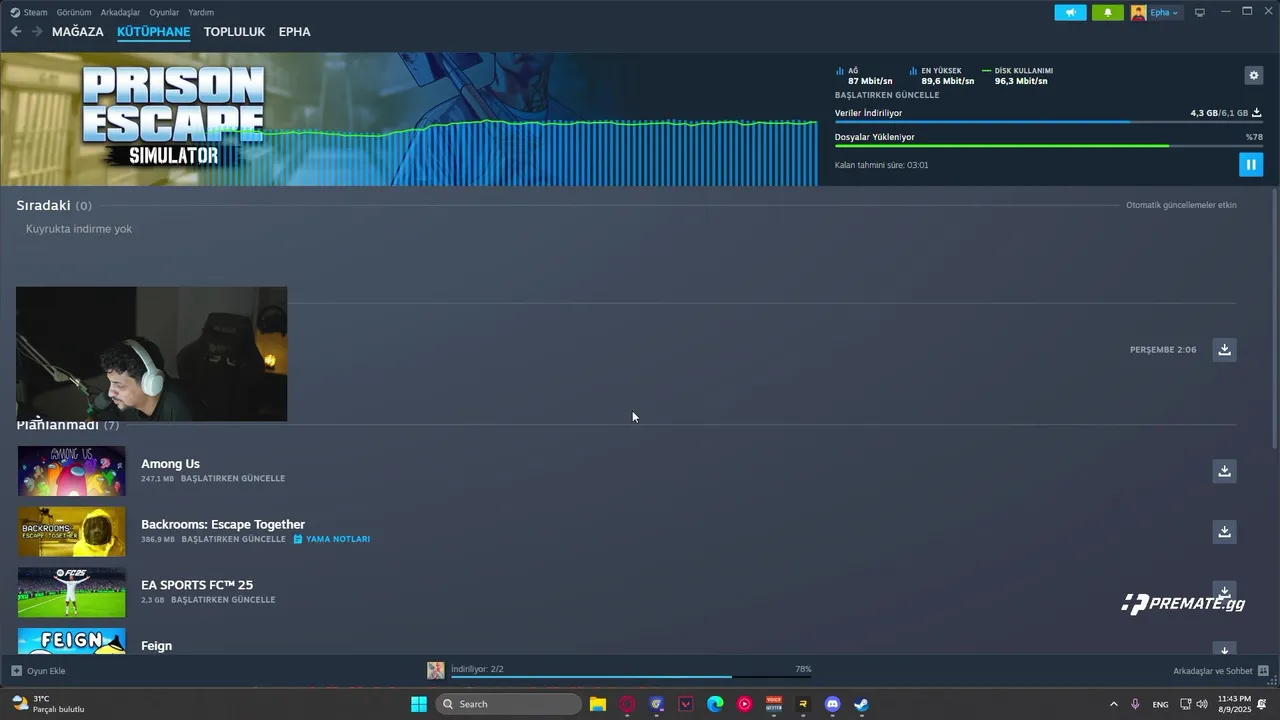Switch to the TOPLULUK tab
1280x720 pixels.
[x=234, y=32]
